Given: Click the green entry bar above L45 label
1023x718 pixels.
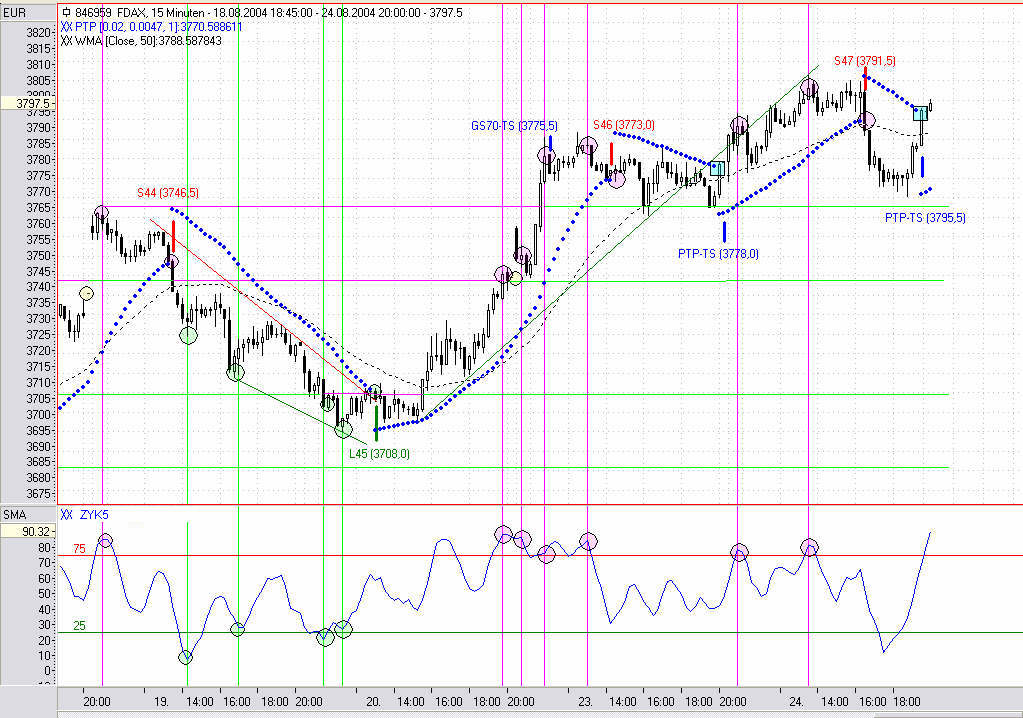Looking at the screenshot, I should 376,423.
